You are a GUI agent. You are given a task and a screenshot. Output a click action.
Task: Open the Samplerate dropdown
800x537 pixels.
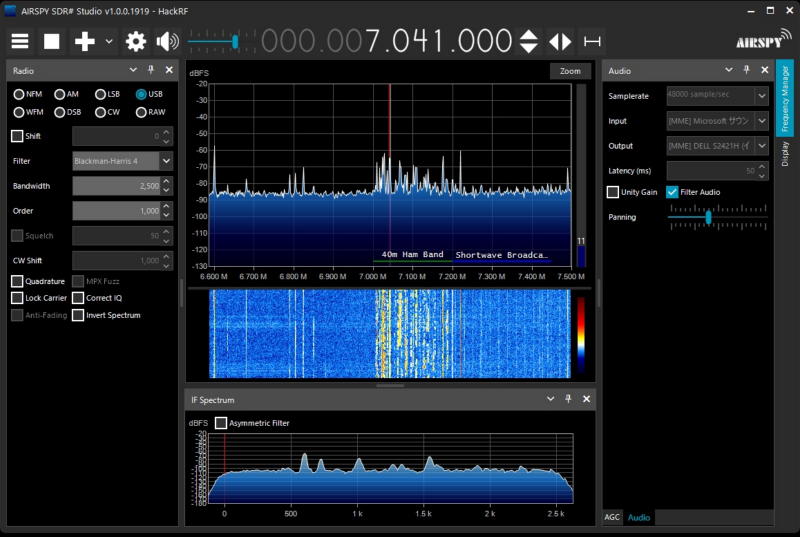coord(717,96)
